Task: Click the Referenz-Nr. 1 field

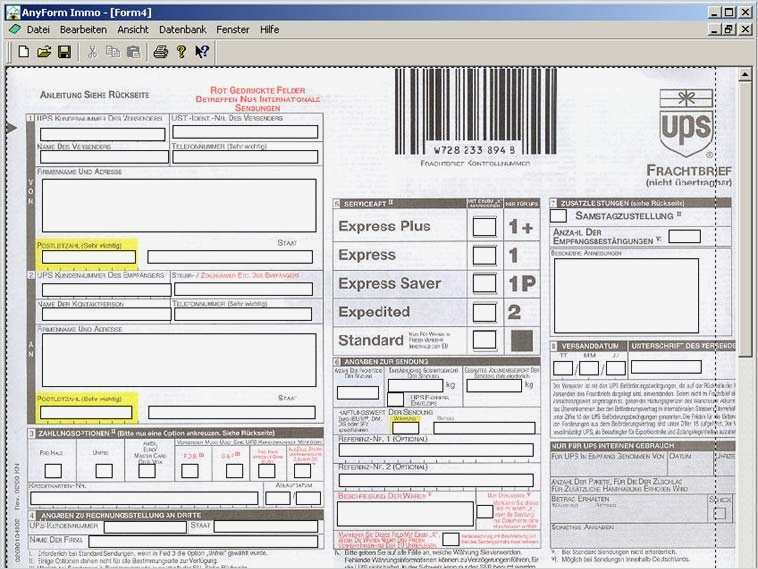Action: (x=436, y=450)
